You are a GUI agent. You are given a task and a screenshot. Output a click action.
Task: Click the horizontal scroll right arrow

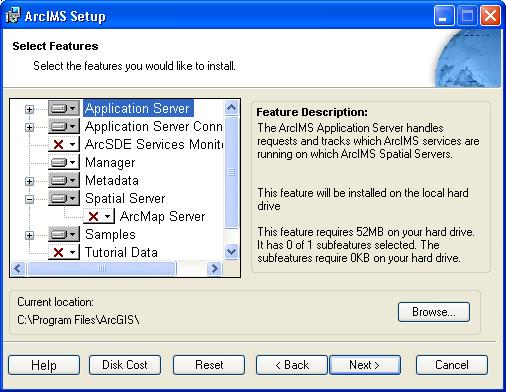[214, 268]
